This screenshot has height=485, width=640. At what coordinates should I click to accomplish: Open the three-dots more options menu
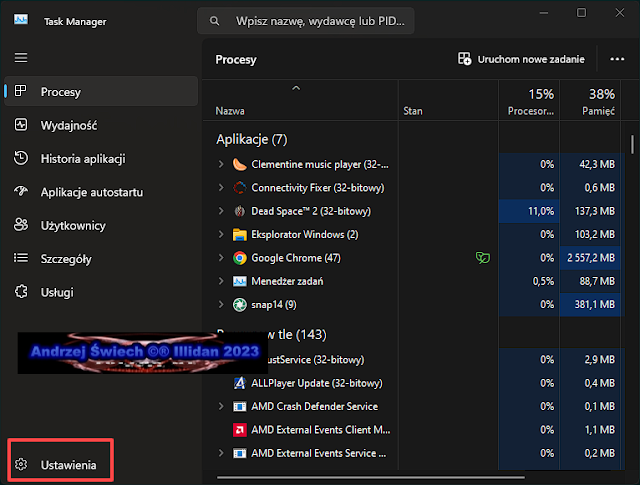[617, 59]
